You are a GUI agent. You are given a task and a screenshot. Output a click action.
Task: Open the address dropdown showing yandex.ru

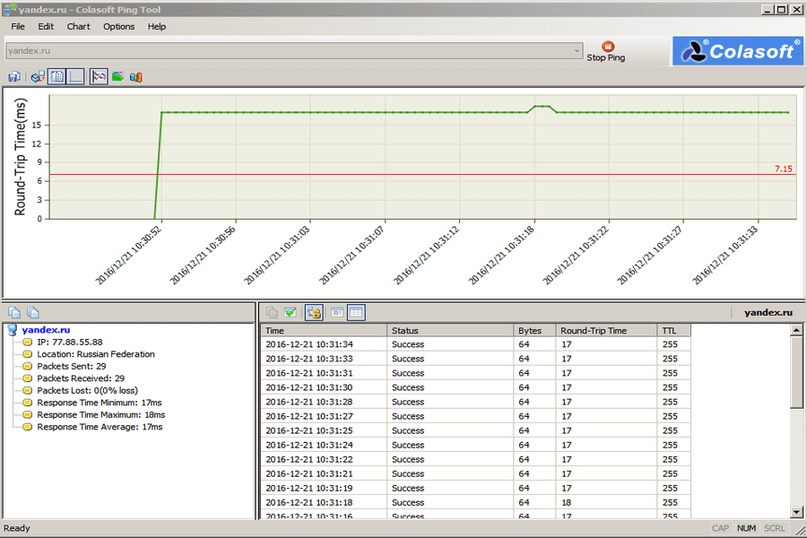[x=577, y=50]
